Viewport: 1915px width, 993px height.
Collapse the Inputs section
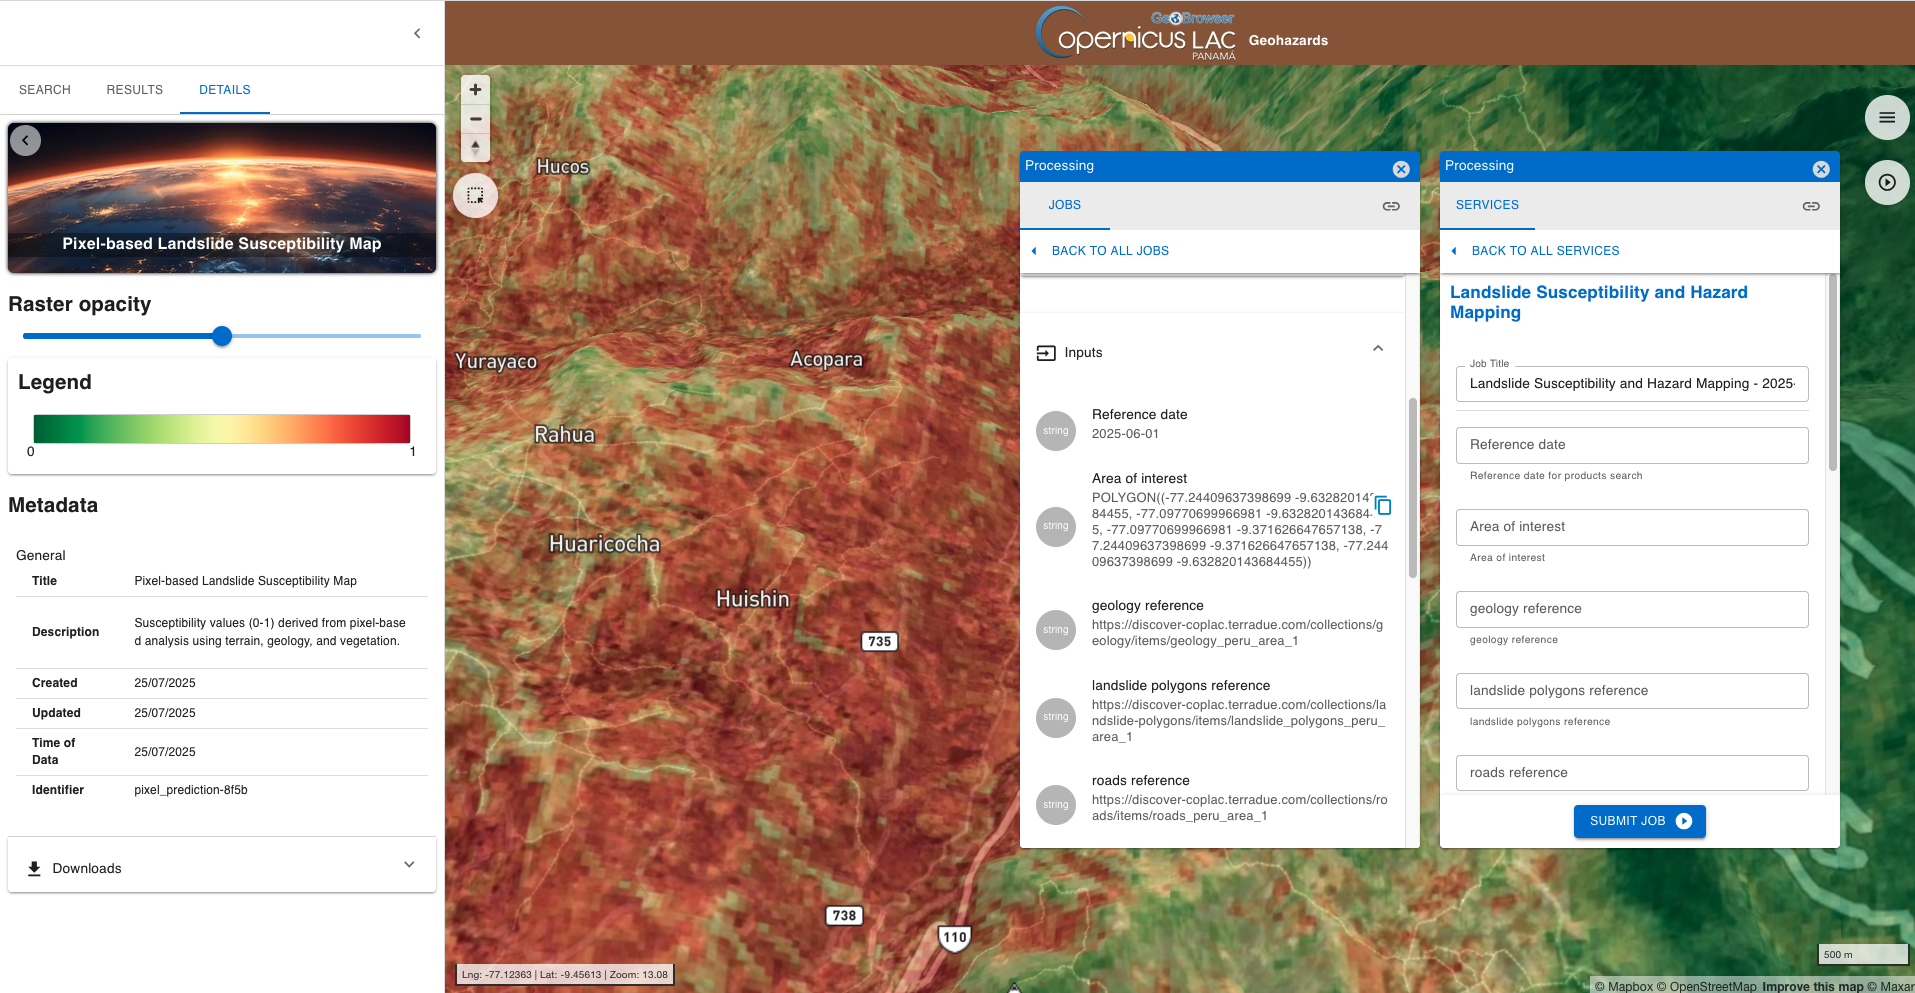(x=1377, y=349)
